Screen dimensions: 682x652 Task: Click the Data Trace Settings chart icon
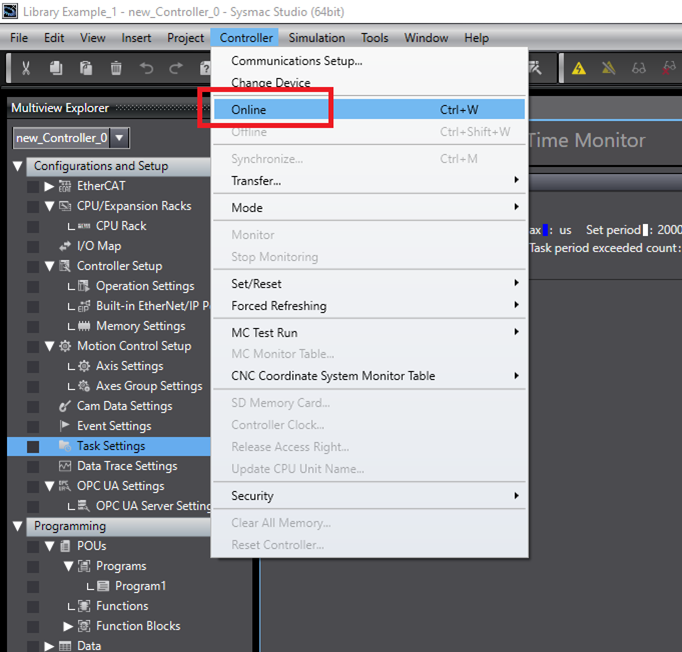pos(66,466)
